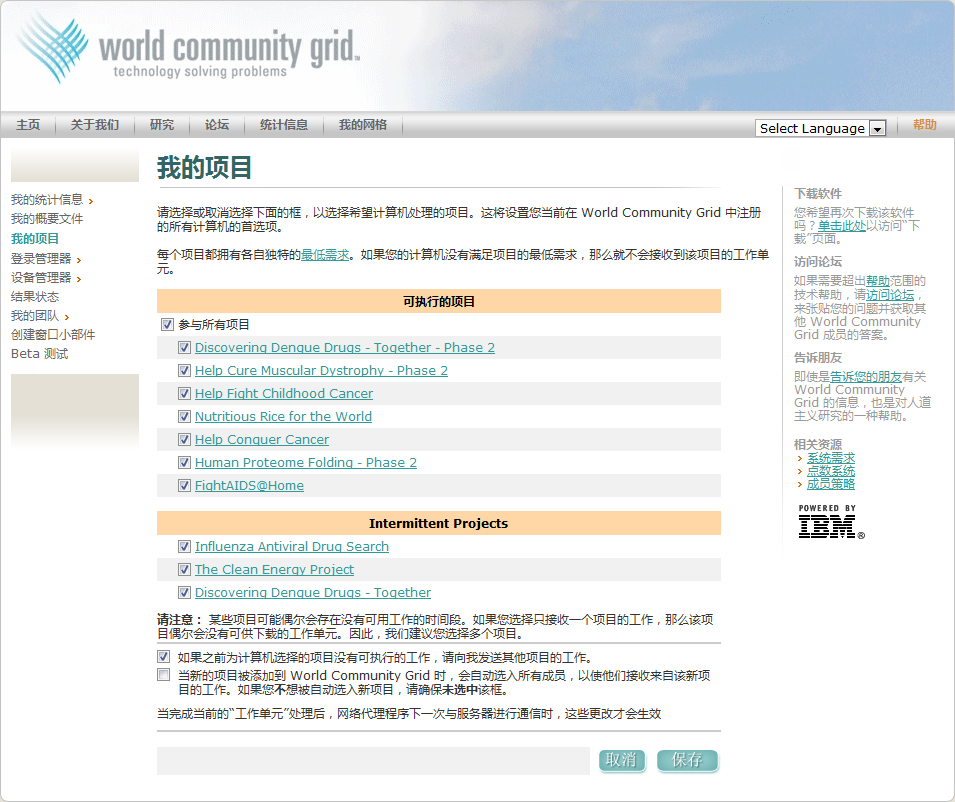Click 单击此处 download link
Viewport: 955px width, 802px height.
842,226
